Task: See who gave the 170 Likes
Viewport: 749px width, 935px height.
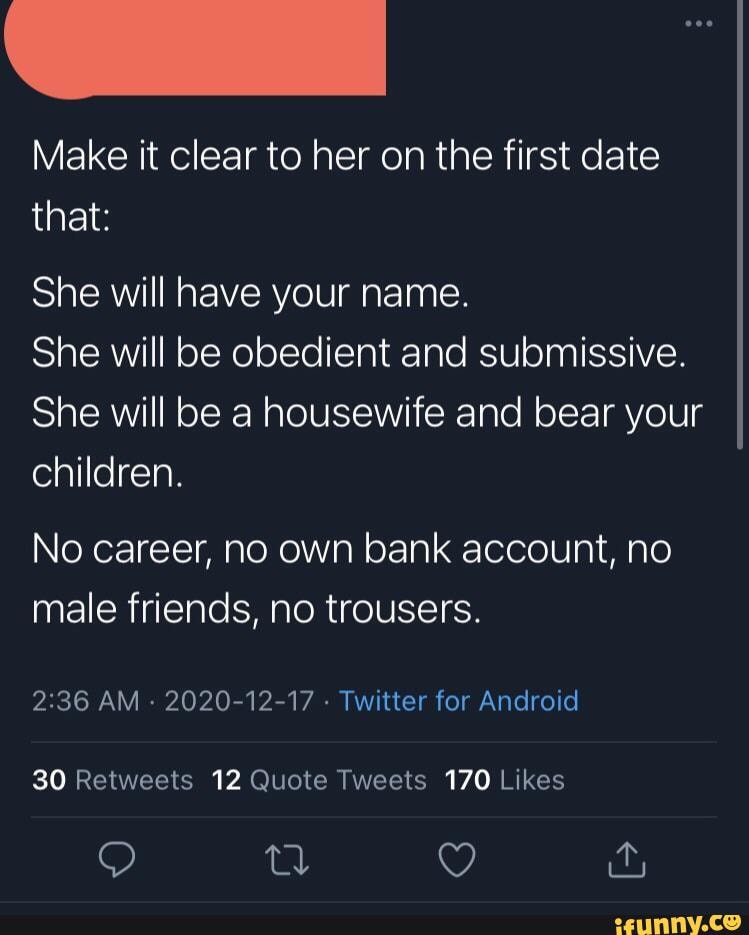Action: (x=505, y=779)
